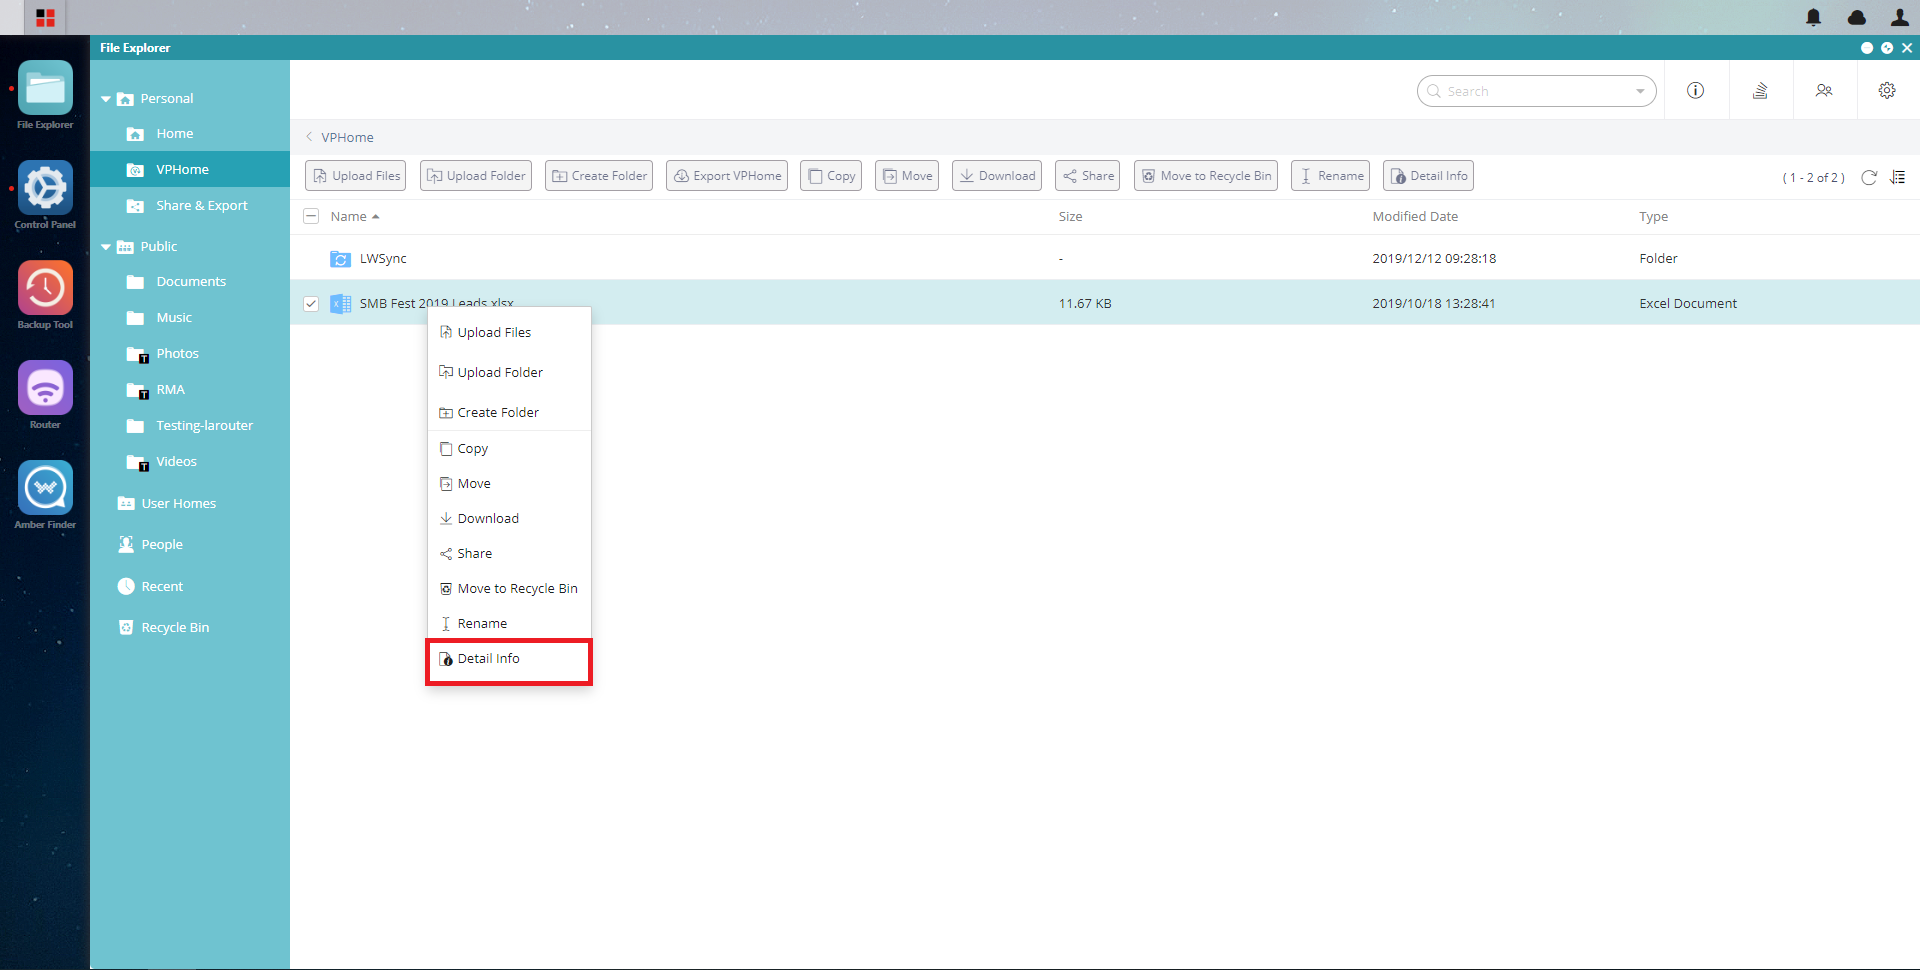Select Move from the context menu
Image resolution: width=1920 pixels, height=971 pixels.
pos(509,483)
